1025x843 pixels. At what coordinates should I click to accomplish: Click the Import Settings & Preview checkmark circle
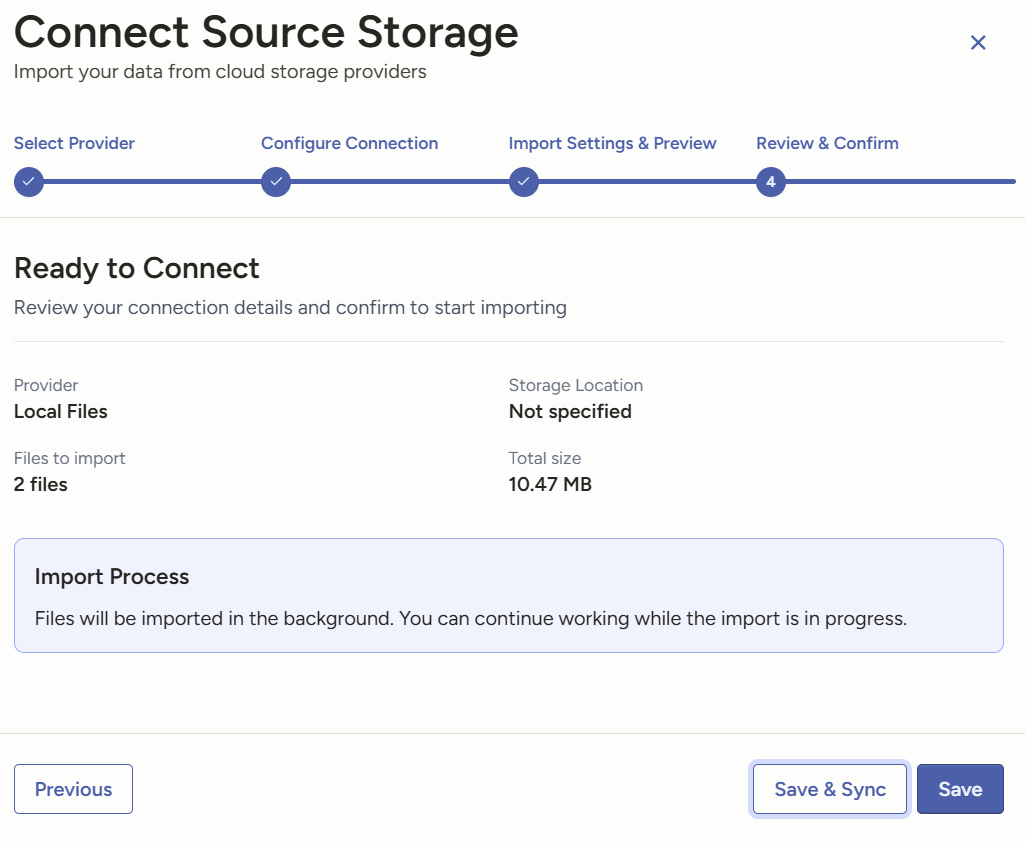click(x=524, y=182)
